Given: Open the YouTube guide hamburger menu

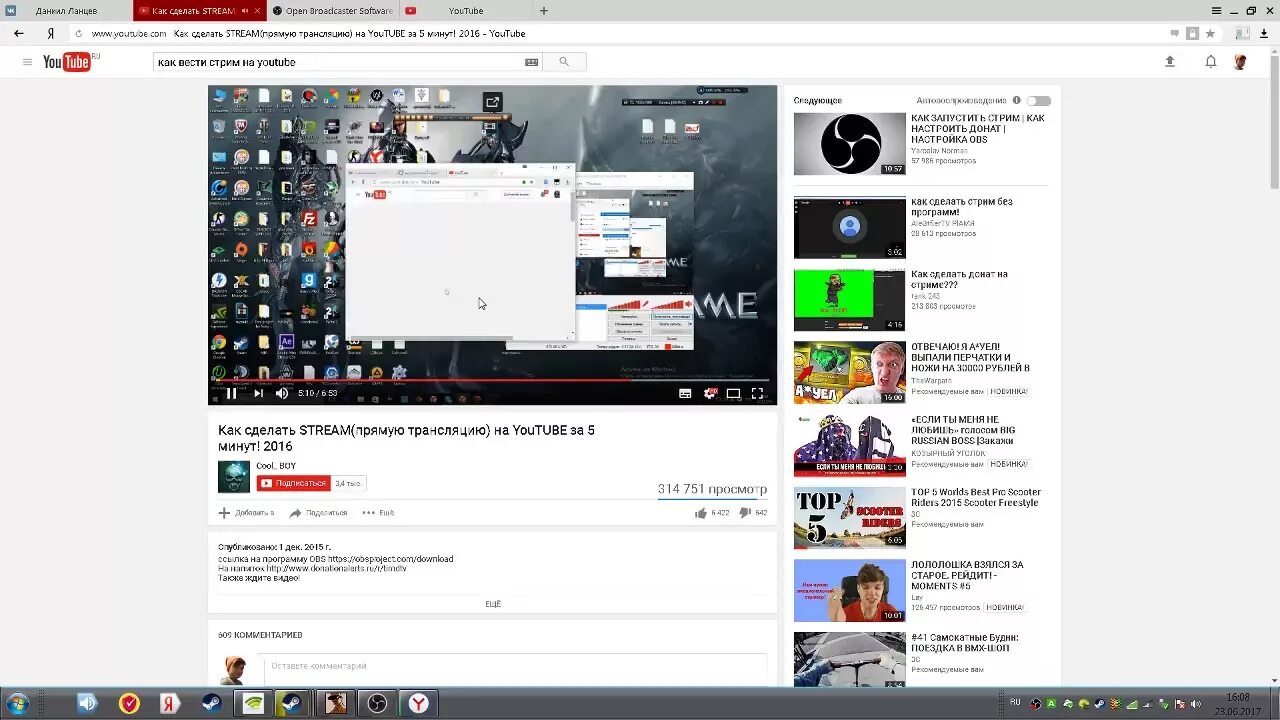Looking at the screenshot, I should click(27, 62).
